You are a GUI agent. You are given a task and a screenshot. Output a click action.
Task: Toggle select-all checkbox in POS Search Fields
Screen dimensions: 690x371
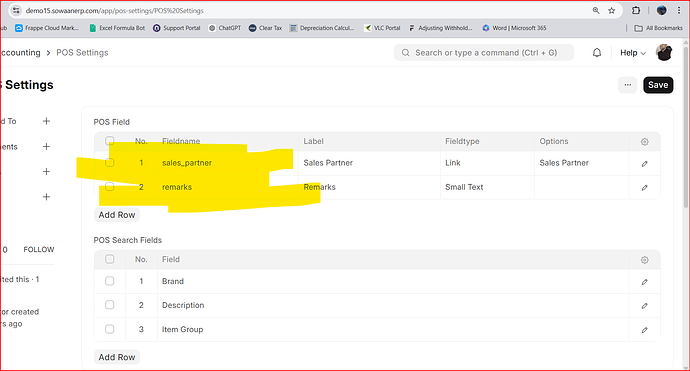(x=110, y=259)
